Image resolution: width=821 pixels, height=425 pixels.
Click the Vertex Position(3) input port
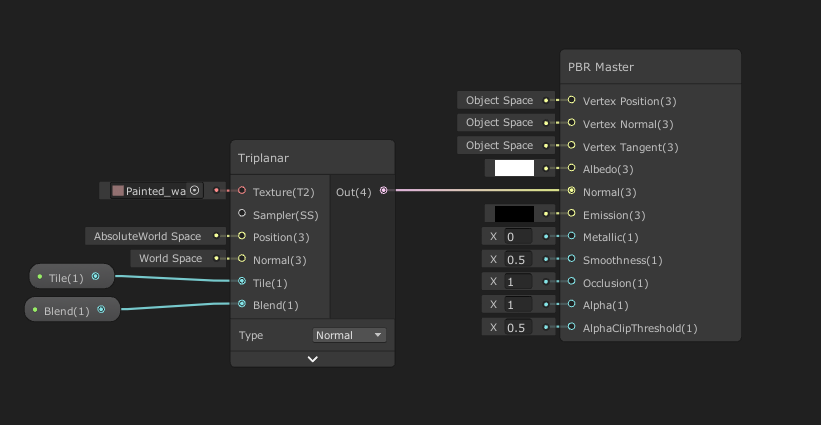coord(571,100)
